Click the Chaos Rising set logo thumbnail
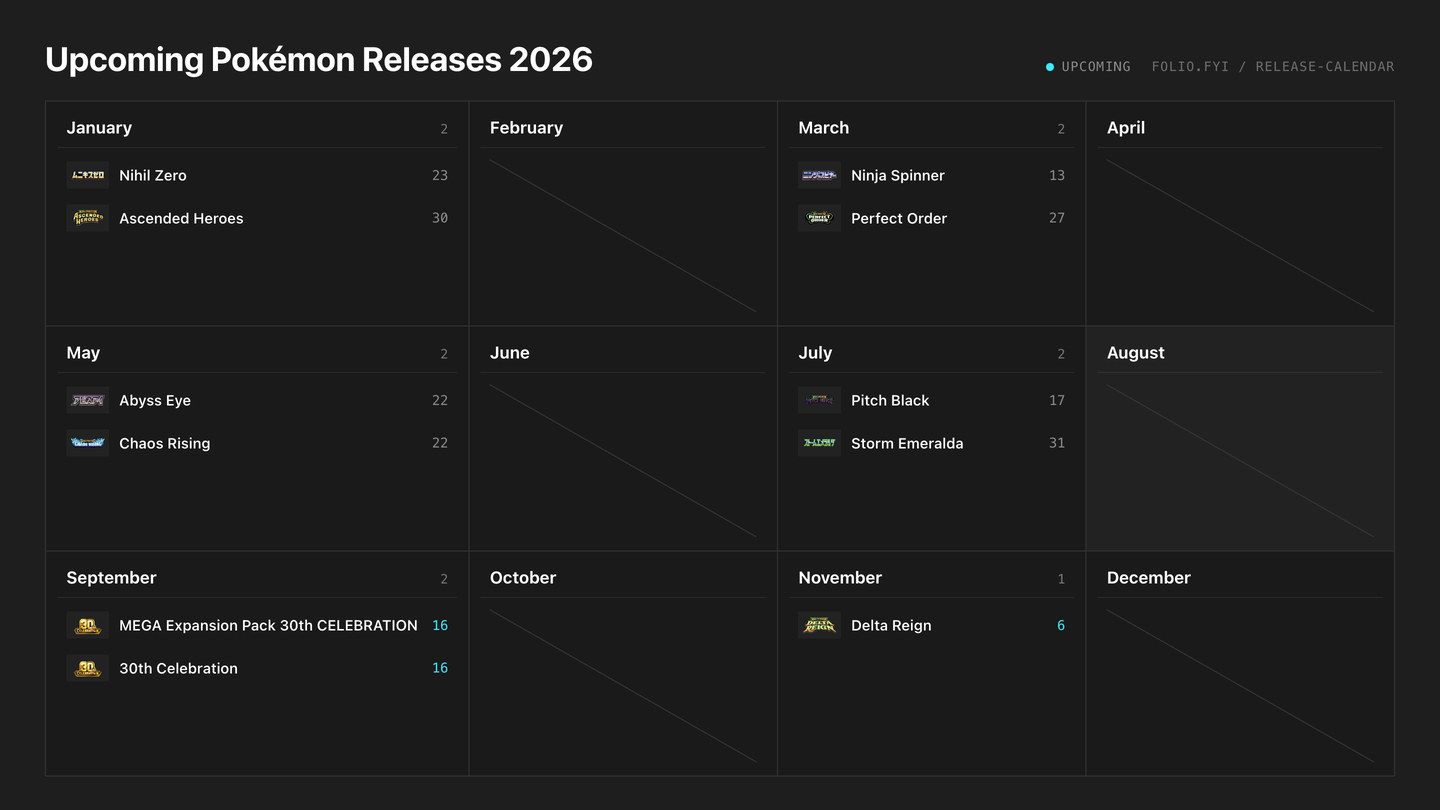 tap(88, 443)
